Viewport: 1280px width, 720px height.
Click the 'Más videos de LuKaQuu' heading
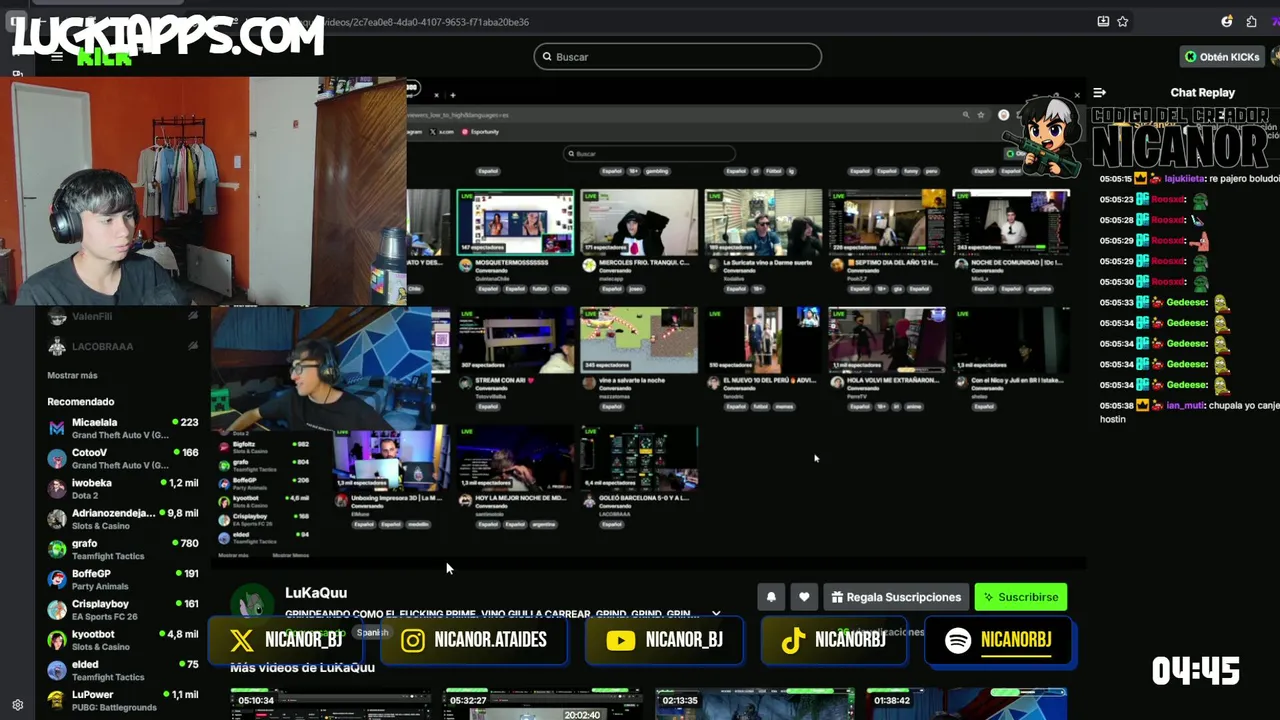tap(302, 667)
